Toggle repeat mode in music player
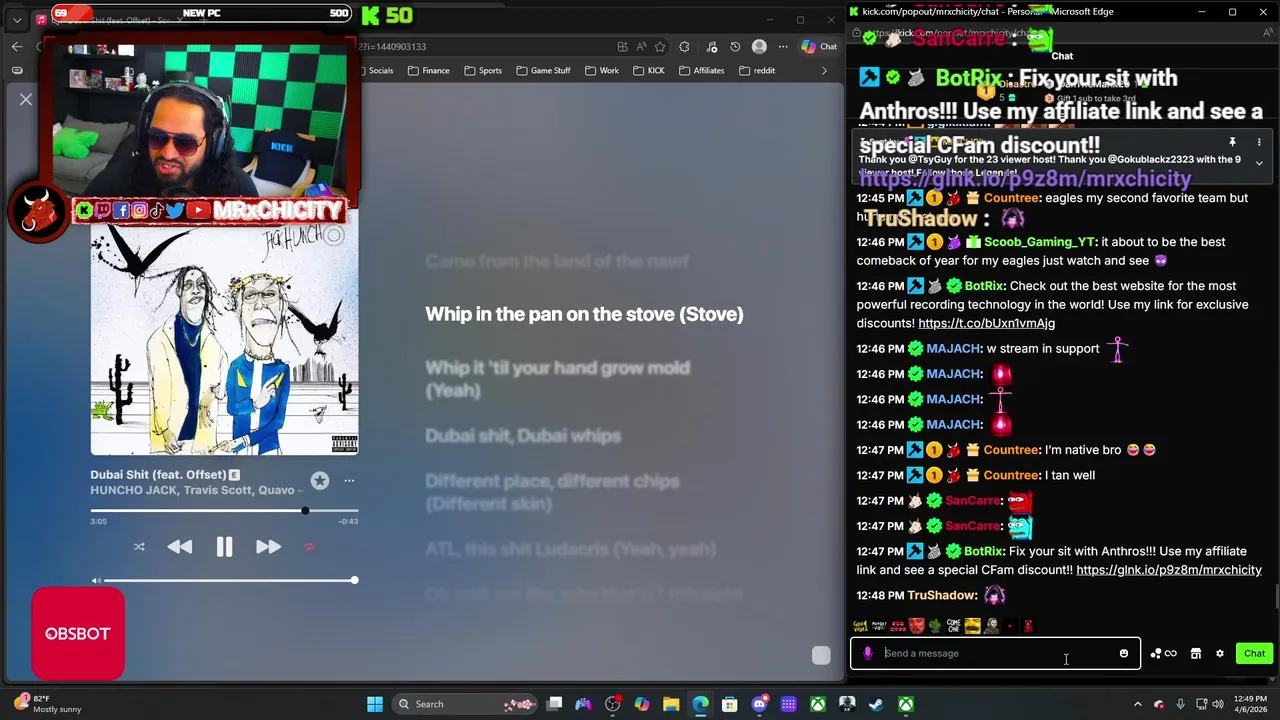This screenshot has height=720, width=1280. point(309,547)
